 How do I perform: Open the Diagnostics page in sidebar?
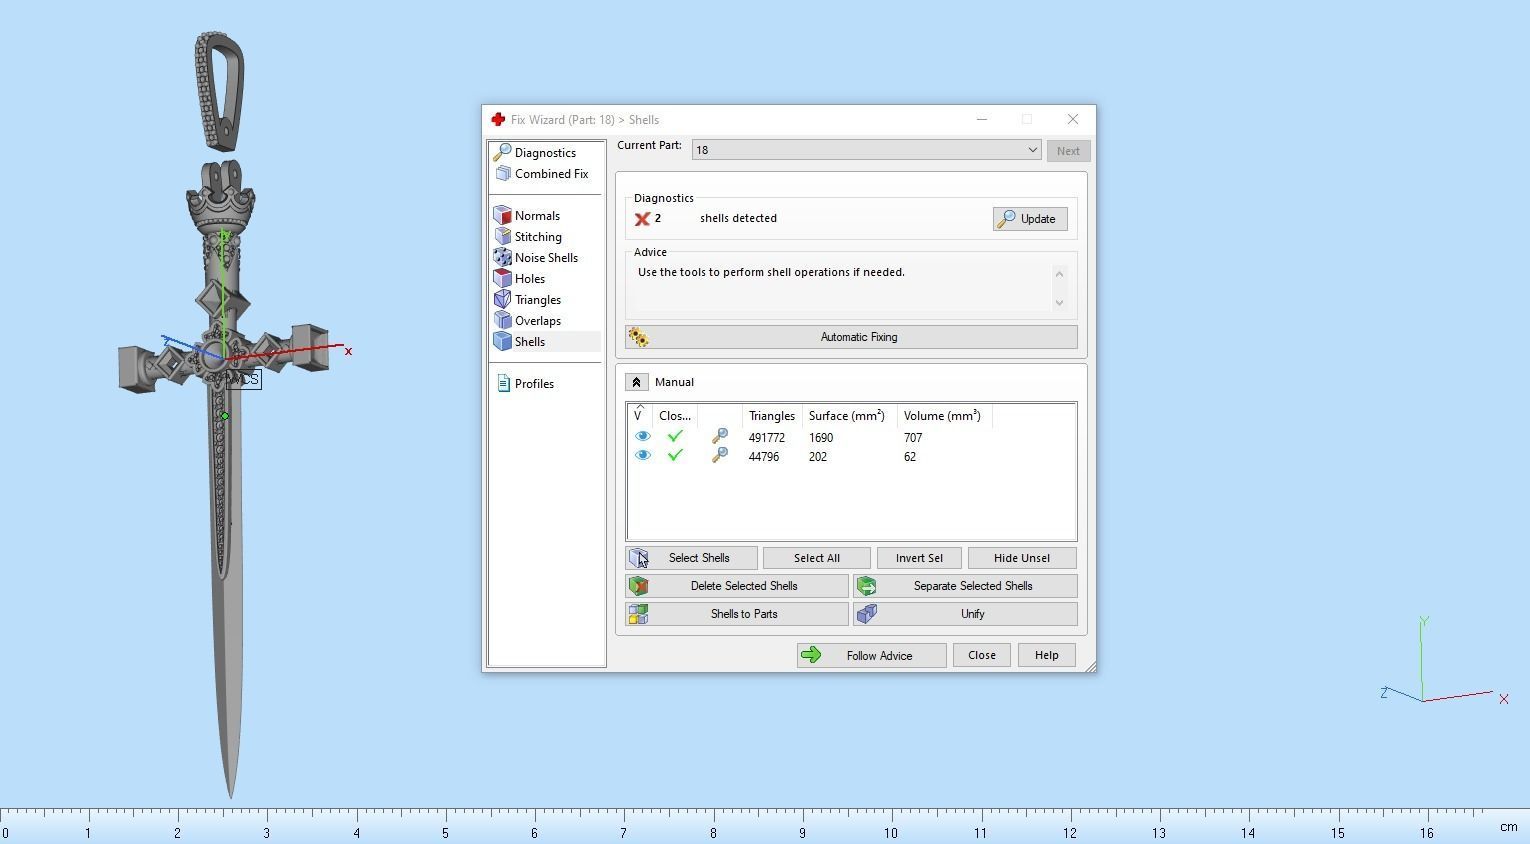[545, 153]
